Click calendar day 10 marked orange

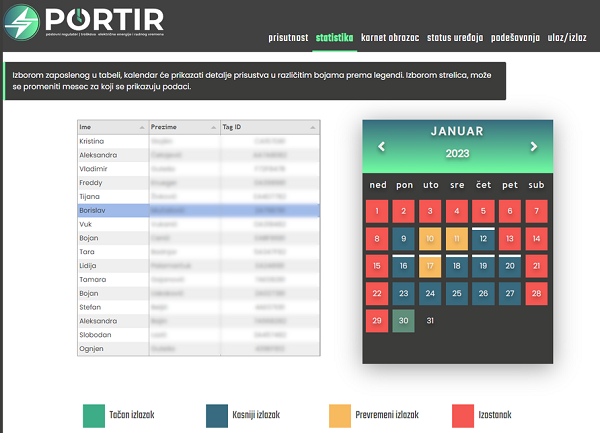coord(430,238)
